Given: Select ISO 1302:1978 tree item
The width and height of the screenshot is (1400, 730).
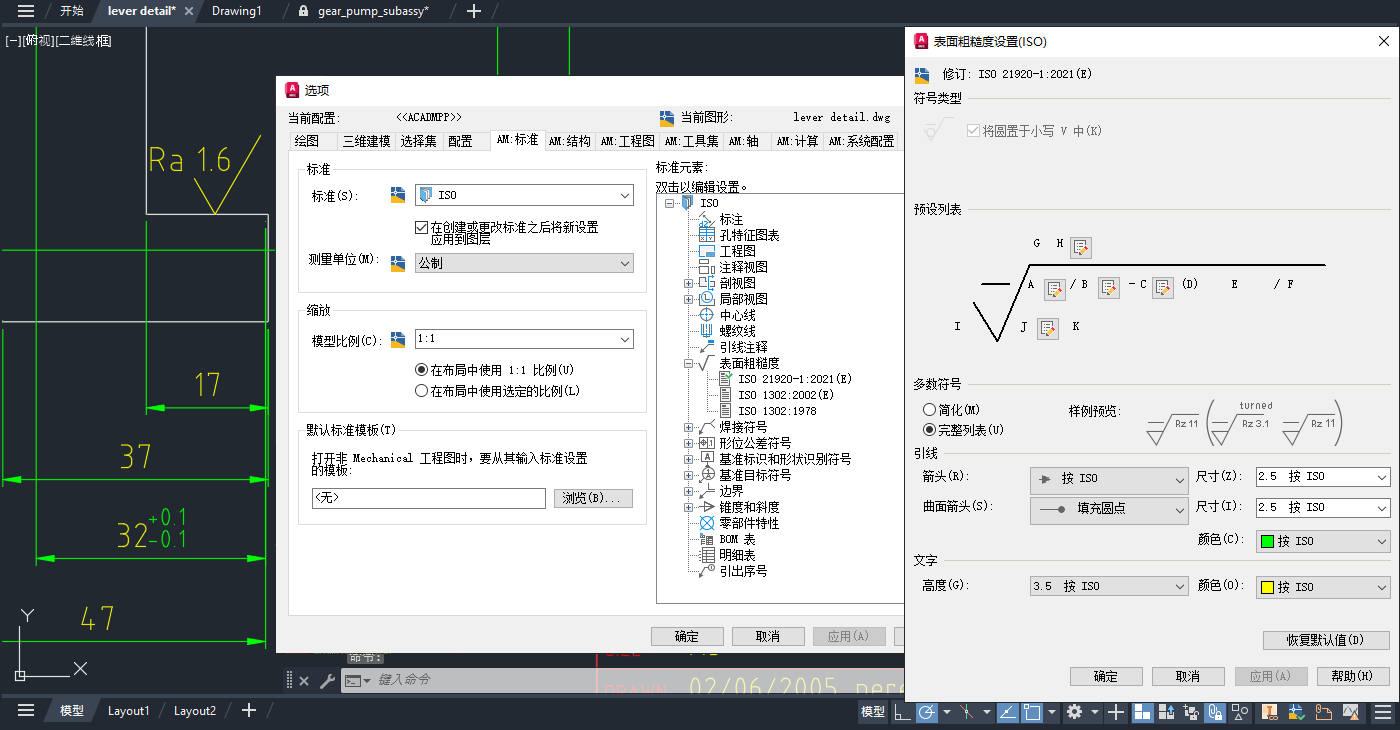Looking at the screenshot, I should [x=777, y=411].
